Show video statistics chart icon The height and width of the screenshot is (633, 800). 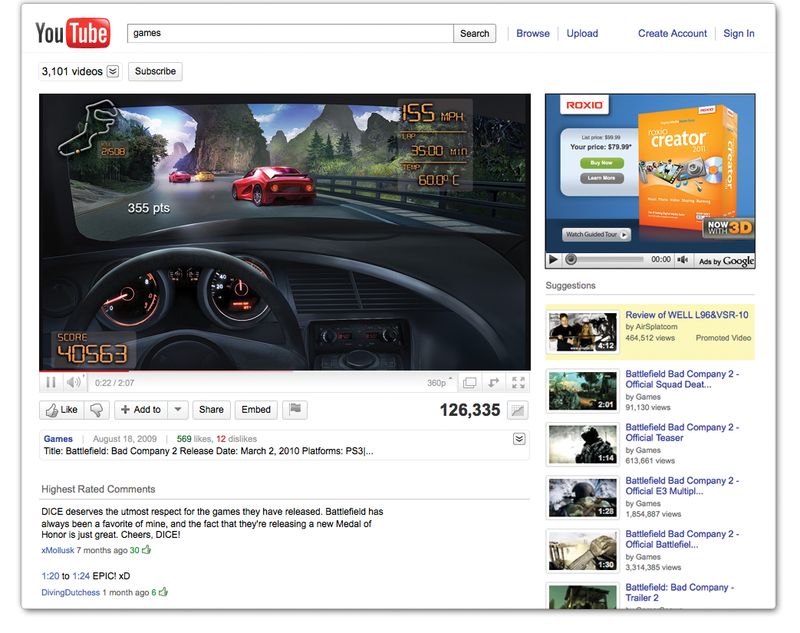pyautogui.click(x=517, y=410)
